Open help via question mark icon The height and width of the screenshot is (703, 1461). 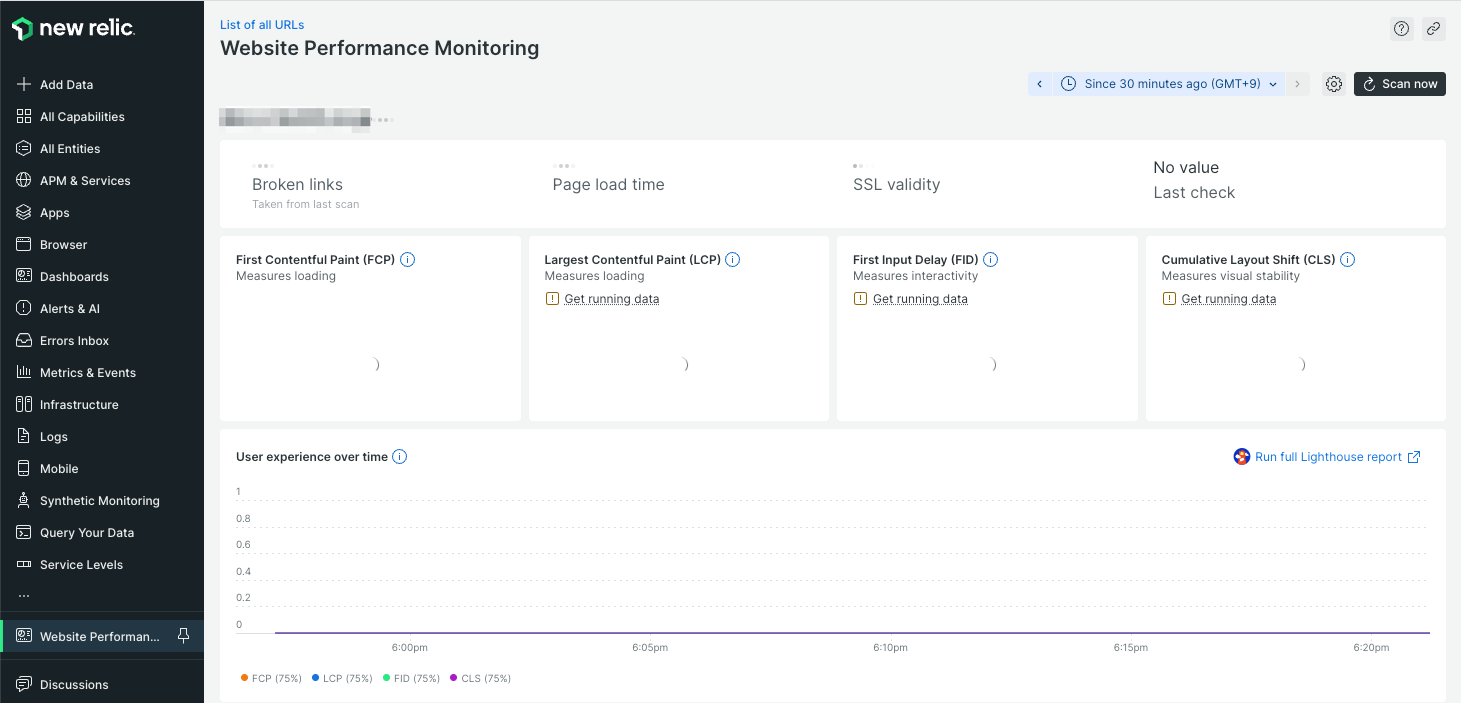coord(1402,29)
